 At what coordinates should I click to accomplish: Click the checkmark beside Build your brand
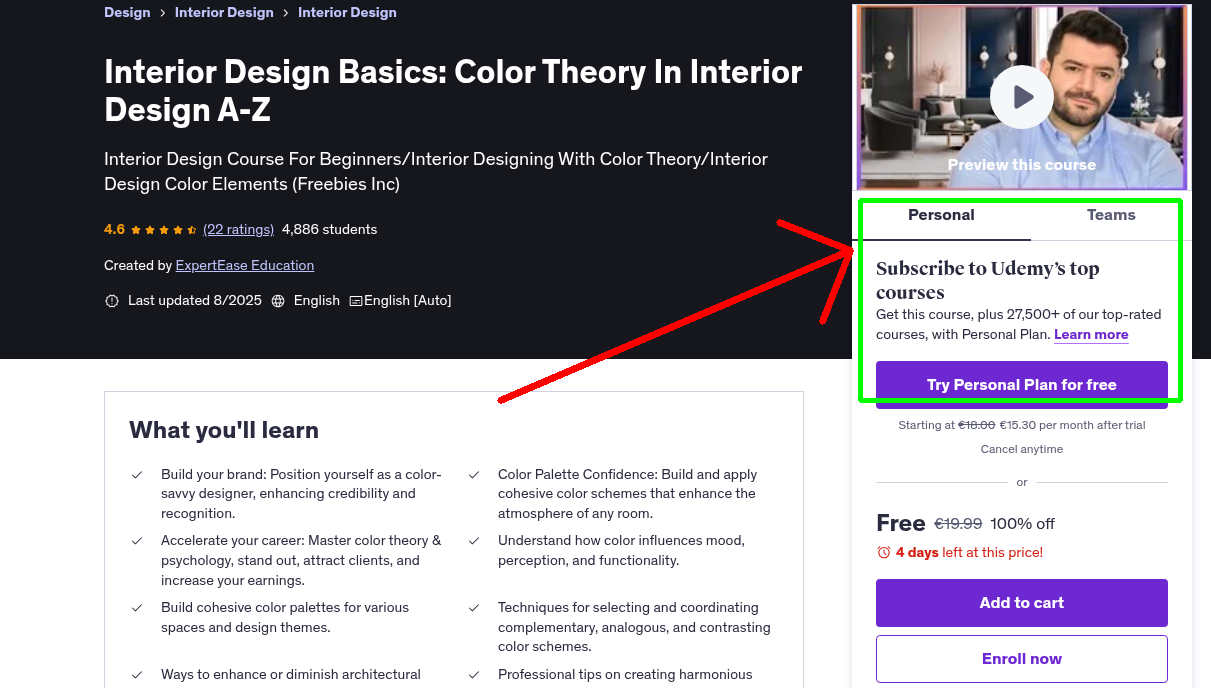[x=137, y=475]
